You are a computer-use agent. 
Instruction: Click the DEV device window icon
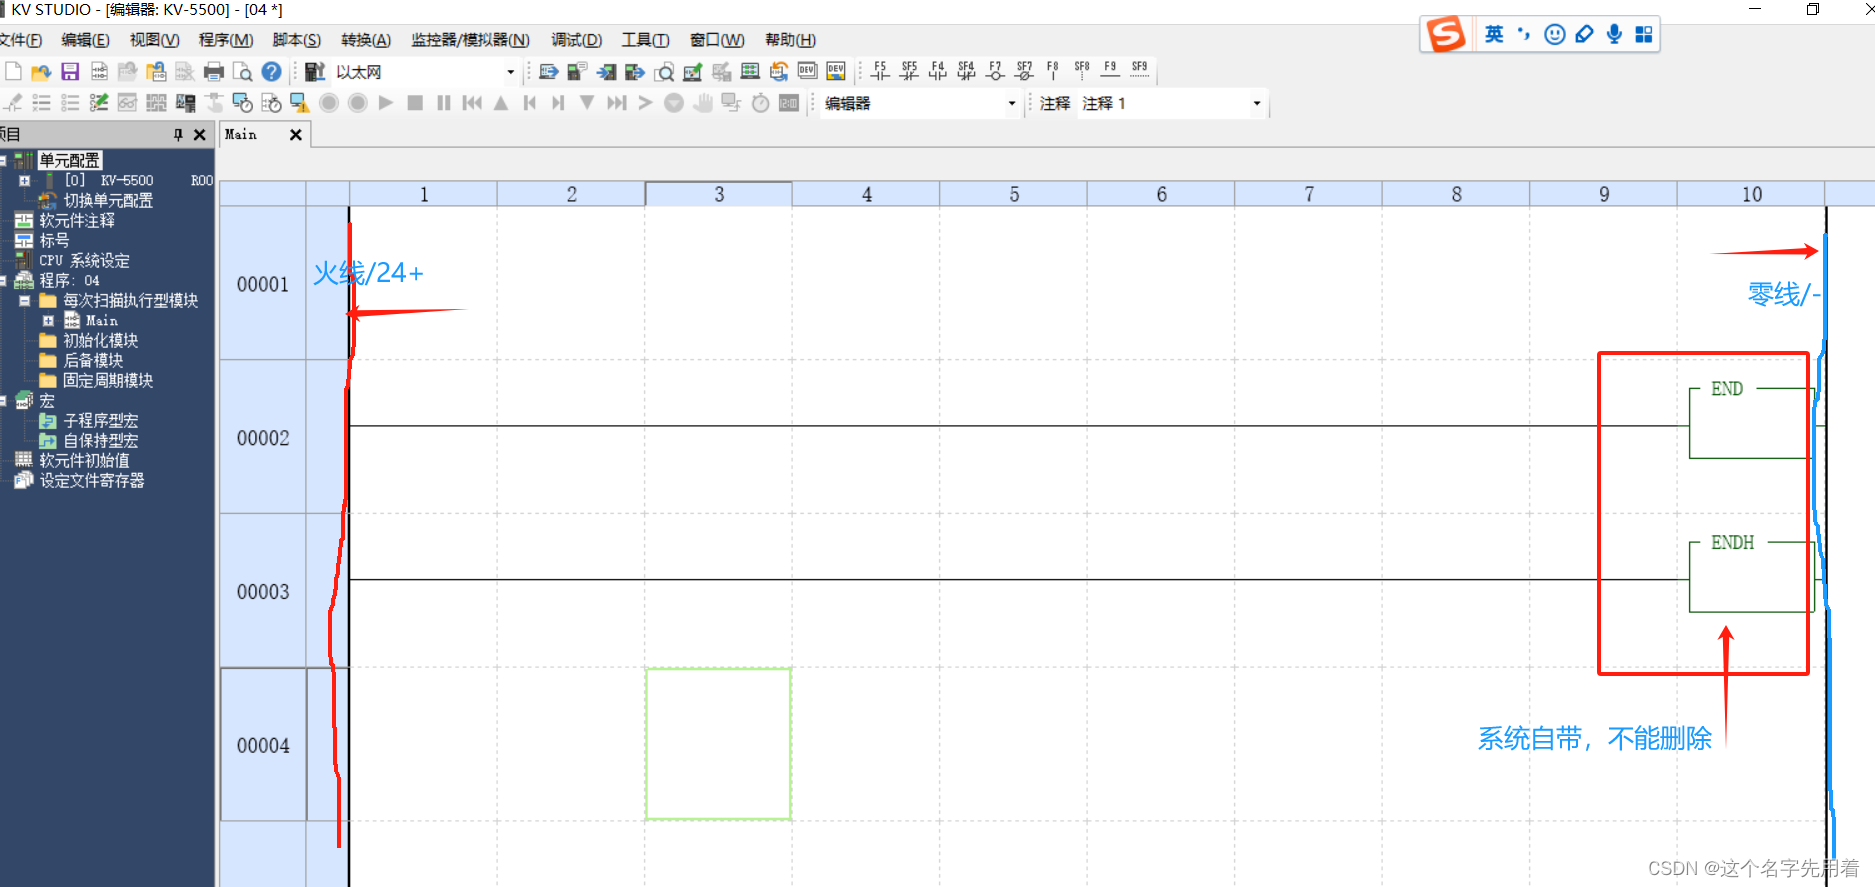coord(808,72)
